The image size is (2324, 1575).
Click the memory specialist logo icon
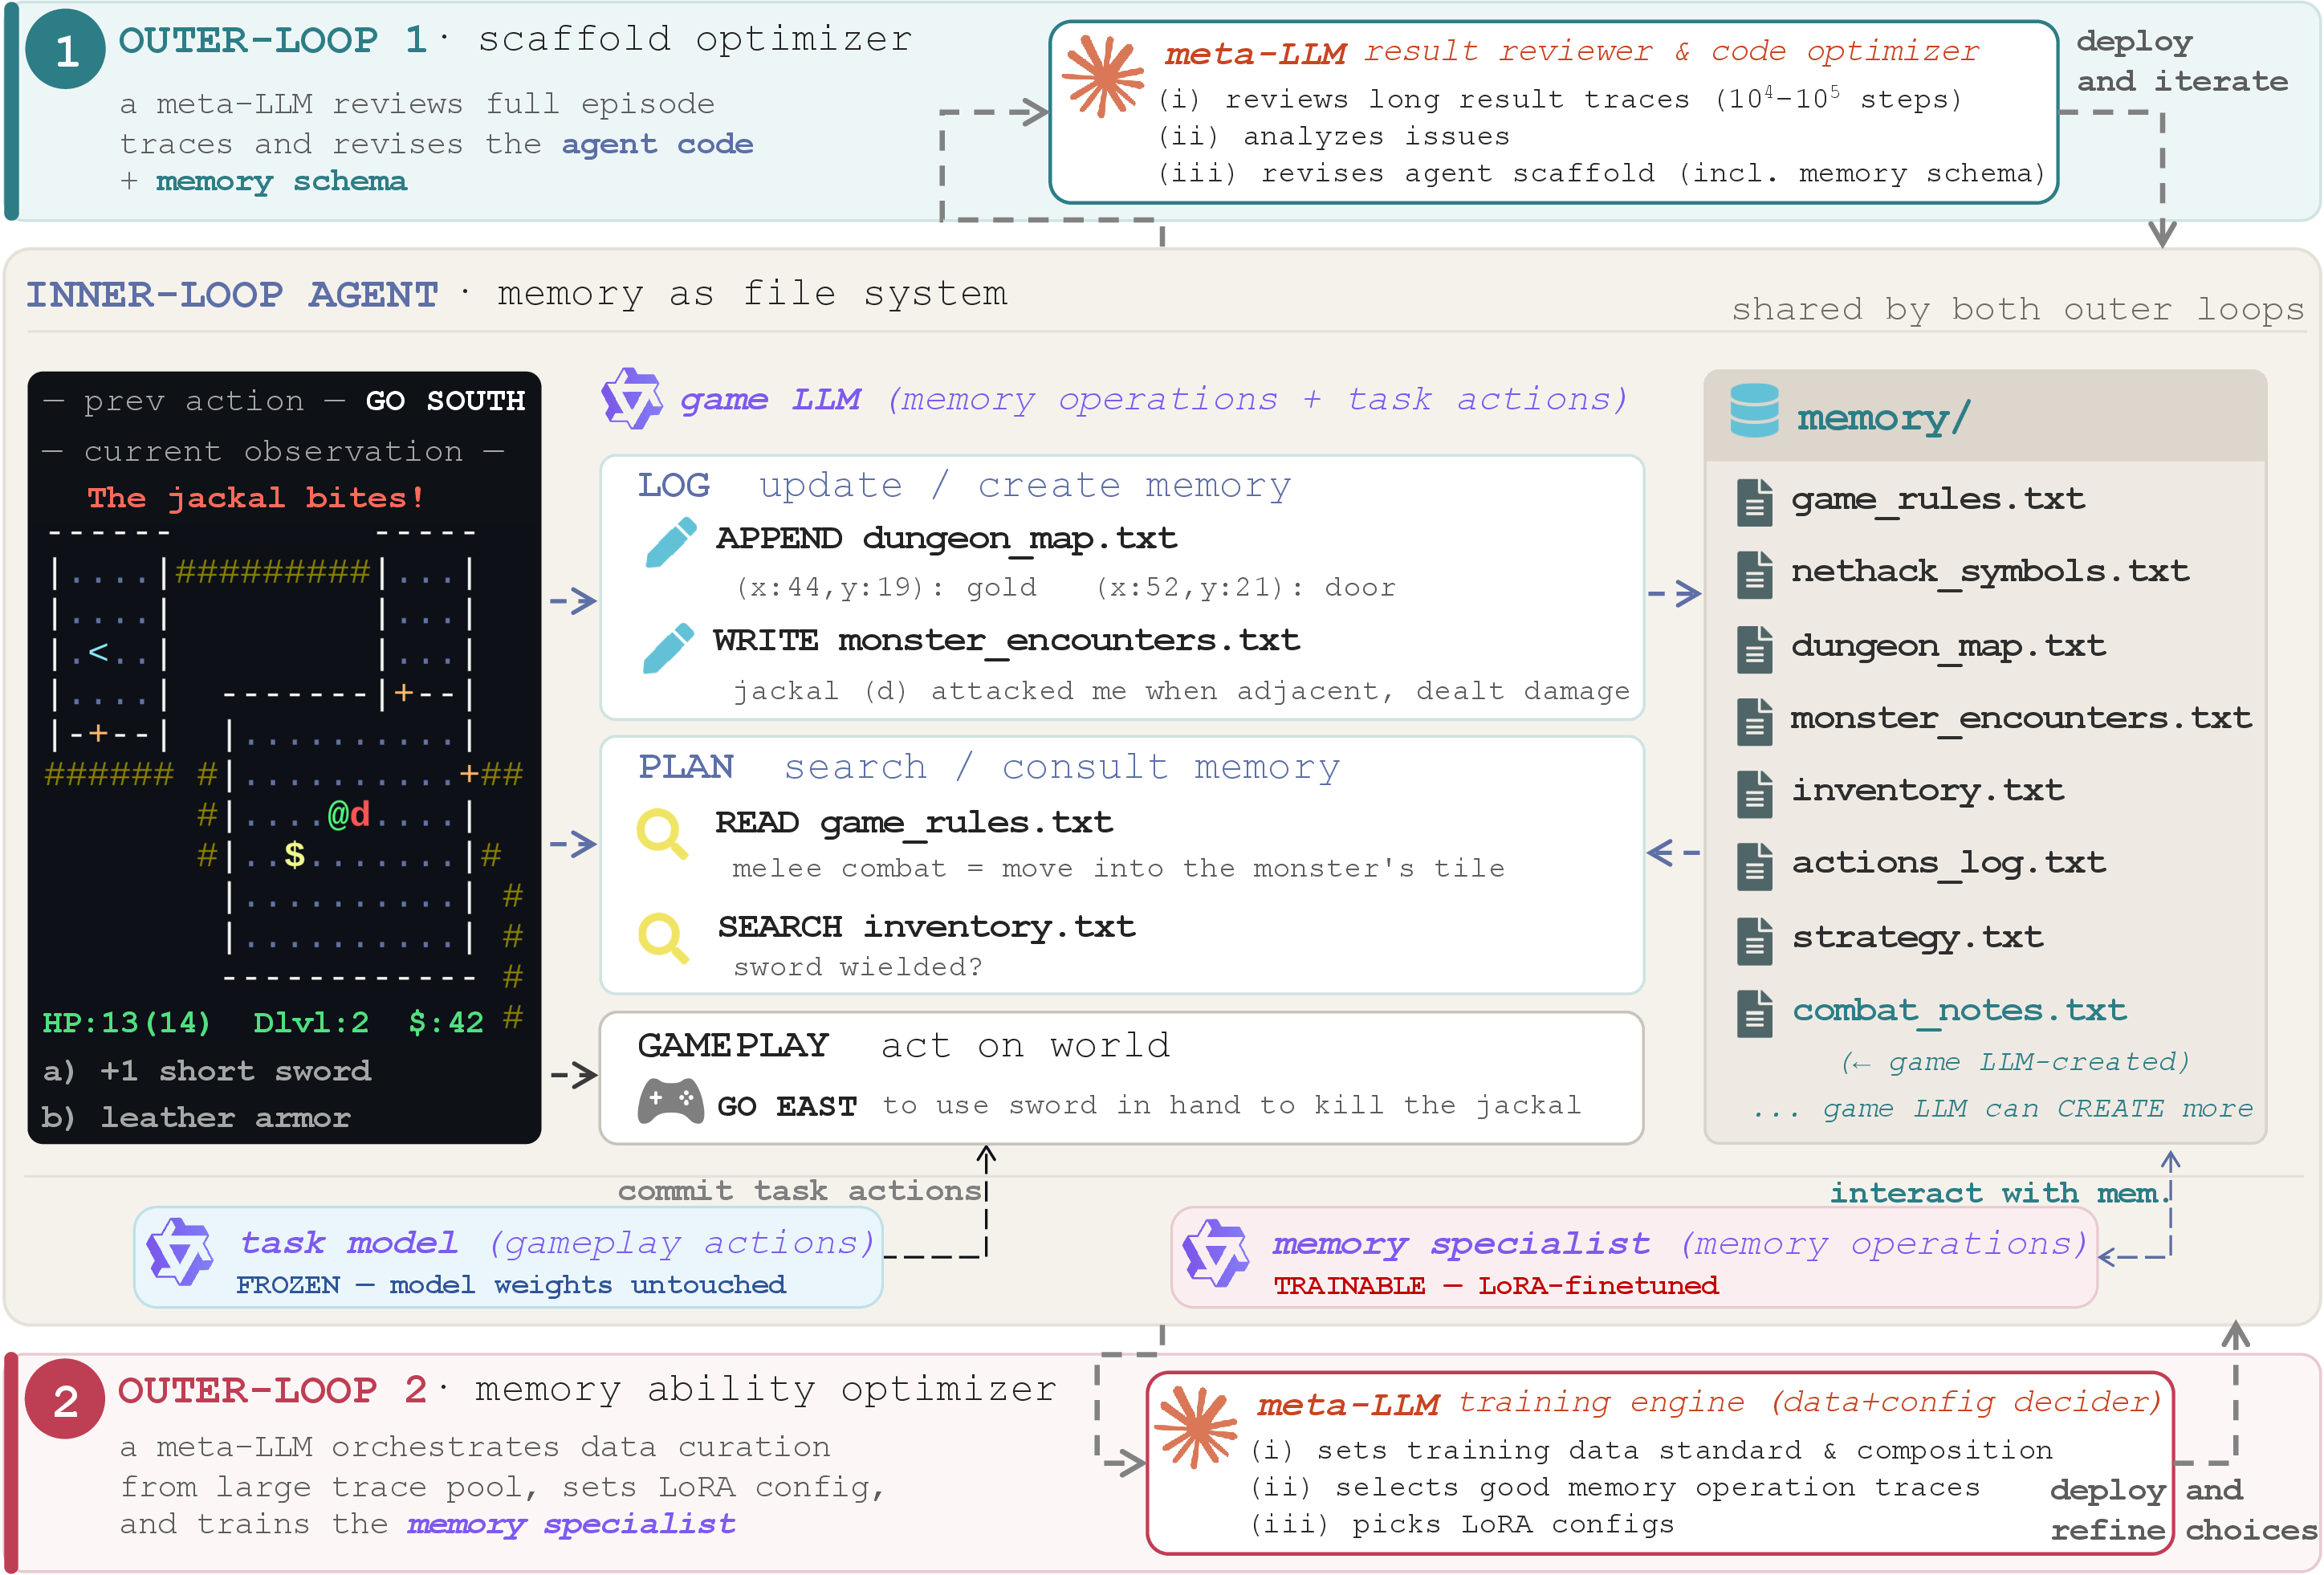[1216, 1253]
